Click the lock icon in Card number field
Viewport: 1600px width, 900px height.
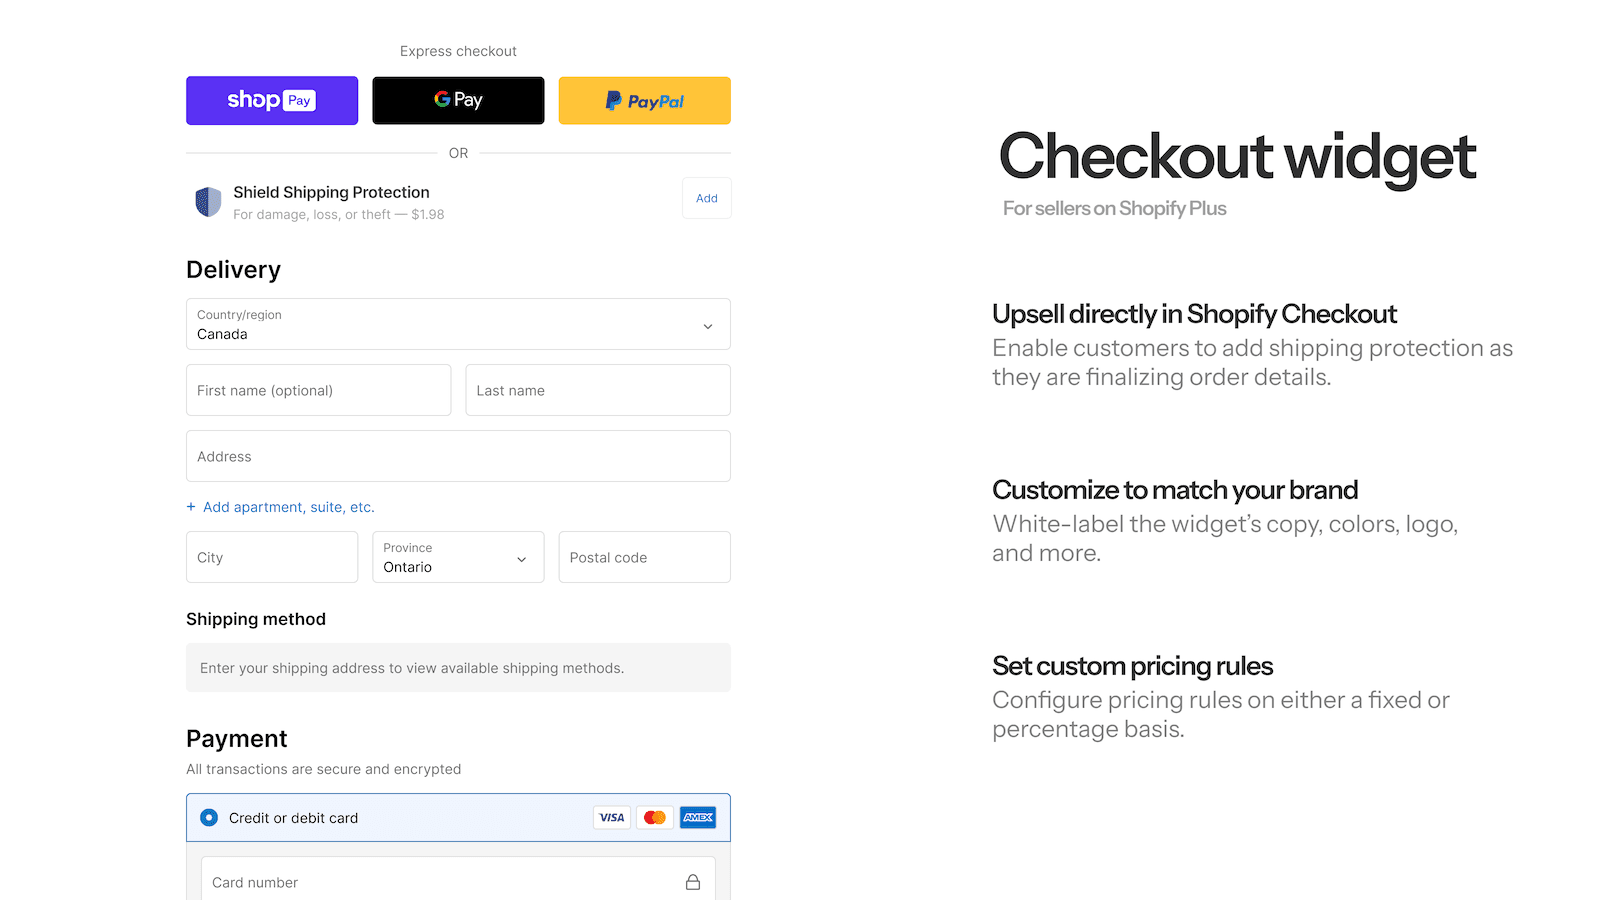(693, 882)
